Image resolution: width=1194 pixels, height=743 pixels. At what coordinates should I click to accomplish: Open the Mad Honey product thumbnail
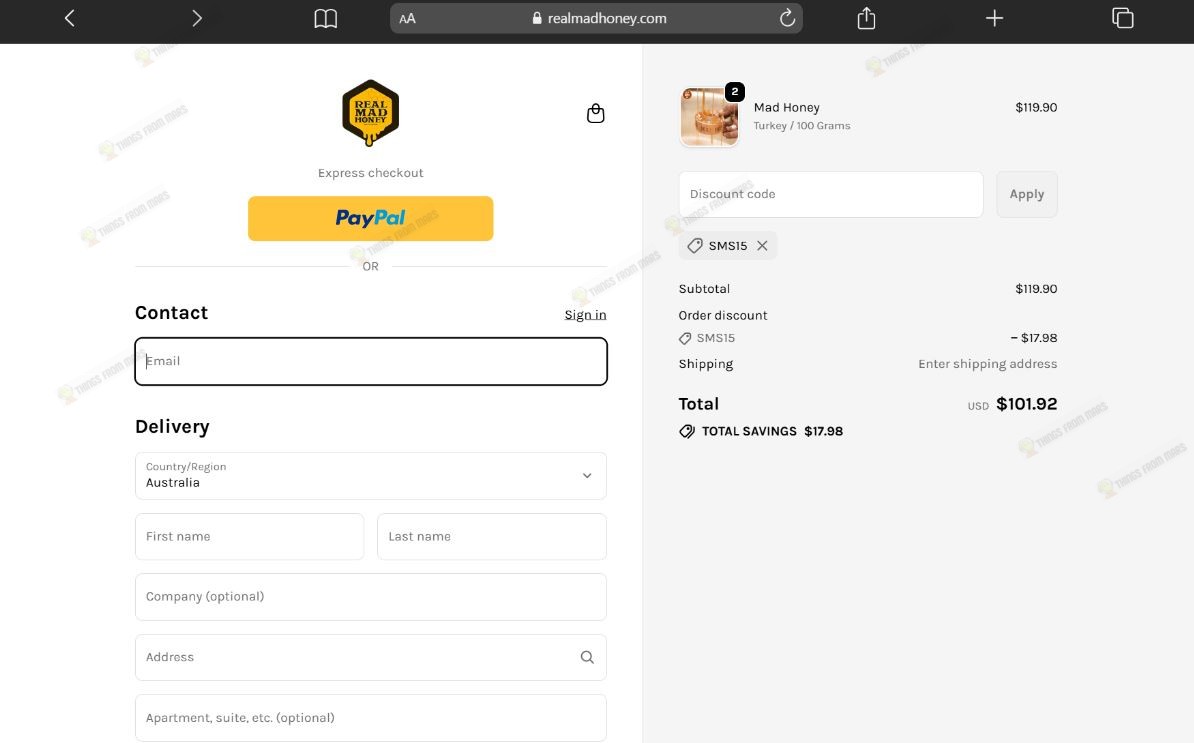tap(709, 116)
